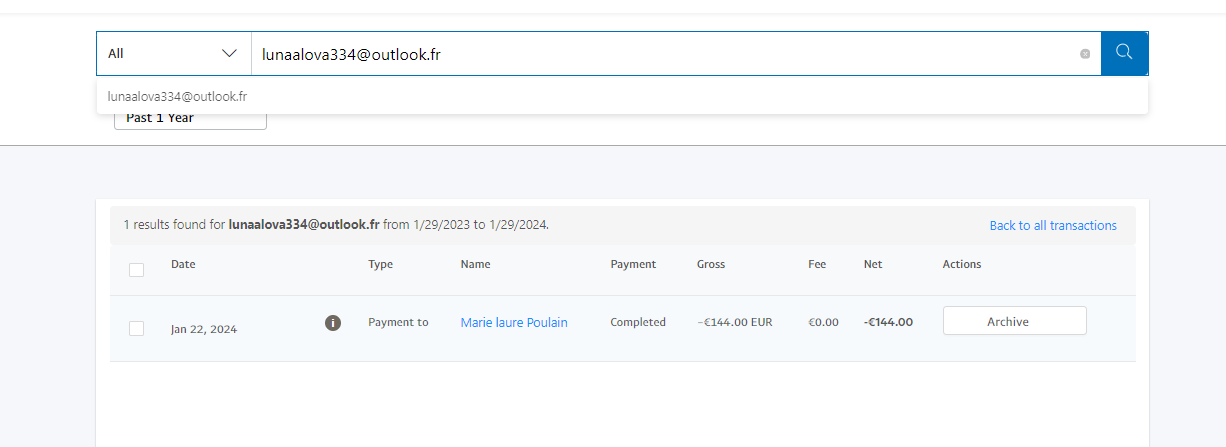1226x447 pixels.
Task: Click Back to all transactions
Action: [x=1052, y=226]
